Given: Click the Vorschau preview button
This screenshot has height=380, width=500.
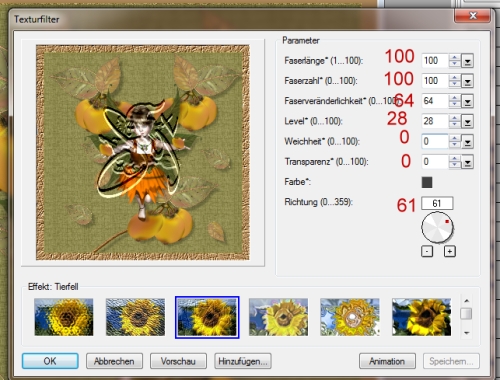Looking at the screenshot, I should (178, 361).
